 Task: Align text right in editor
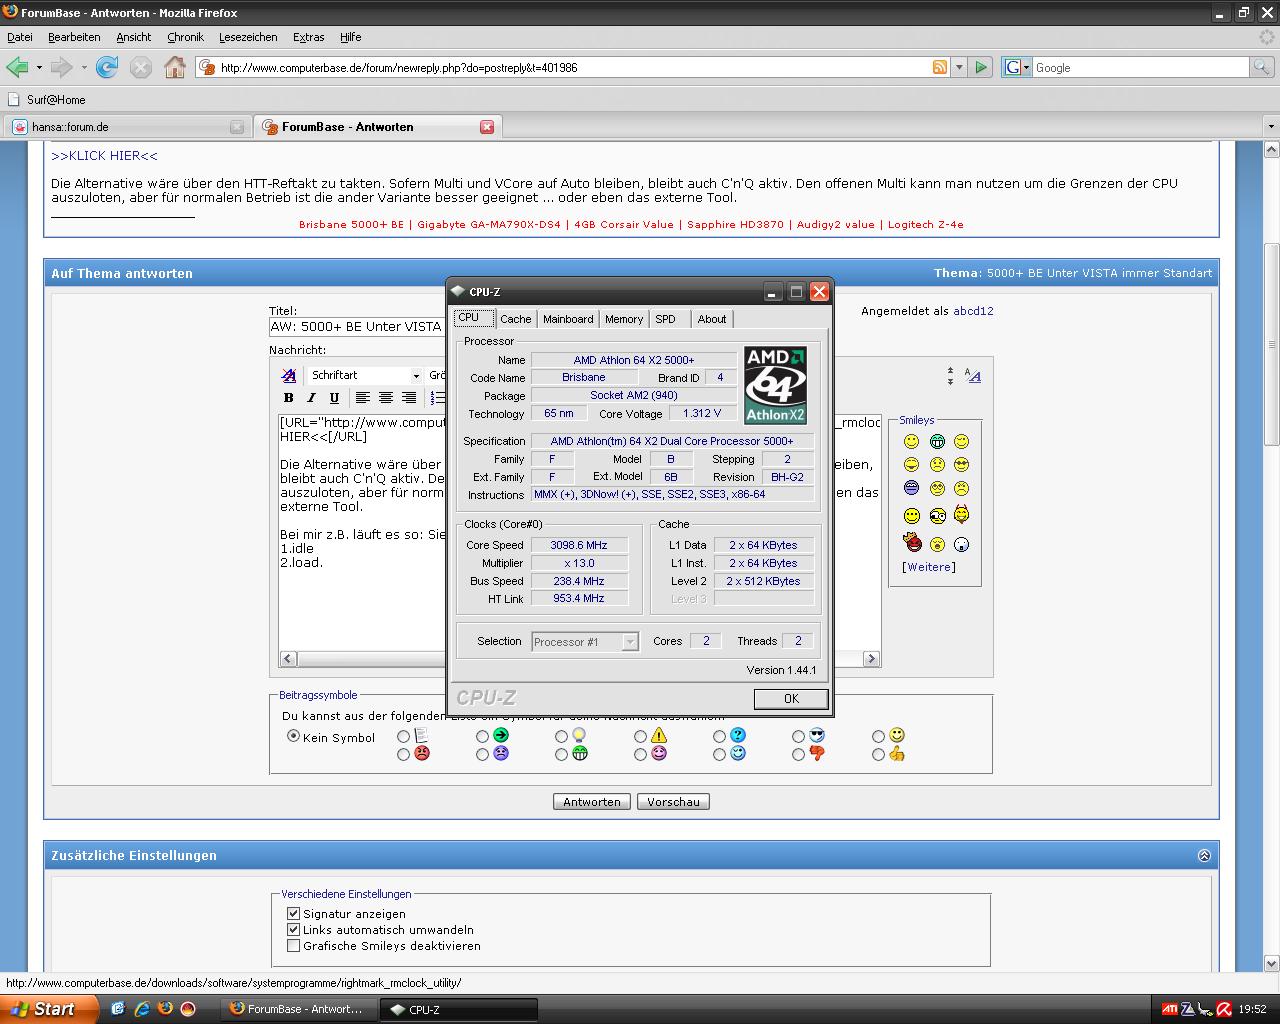click(409, 397)
